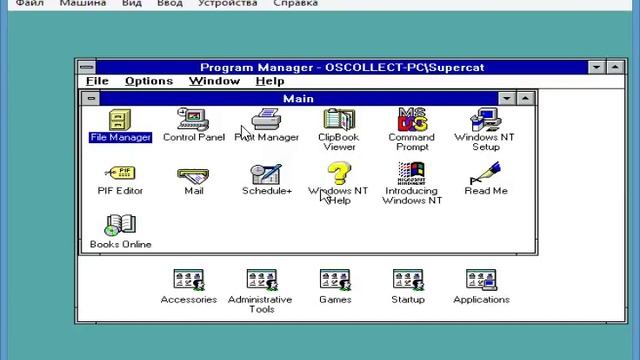Image resolution: width=640 pixels, height=360 pixels.
Task: Click the Schedule+ icon
Action: click(267, 174)
